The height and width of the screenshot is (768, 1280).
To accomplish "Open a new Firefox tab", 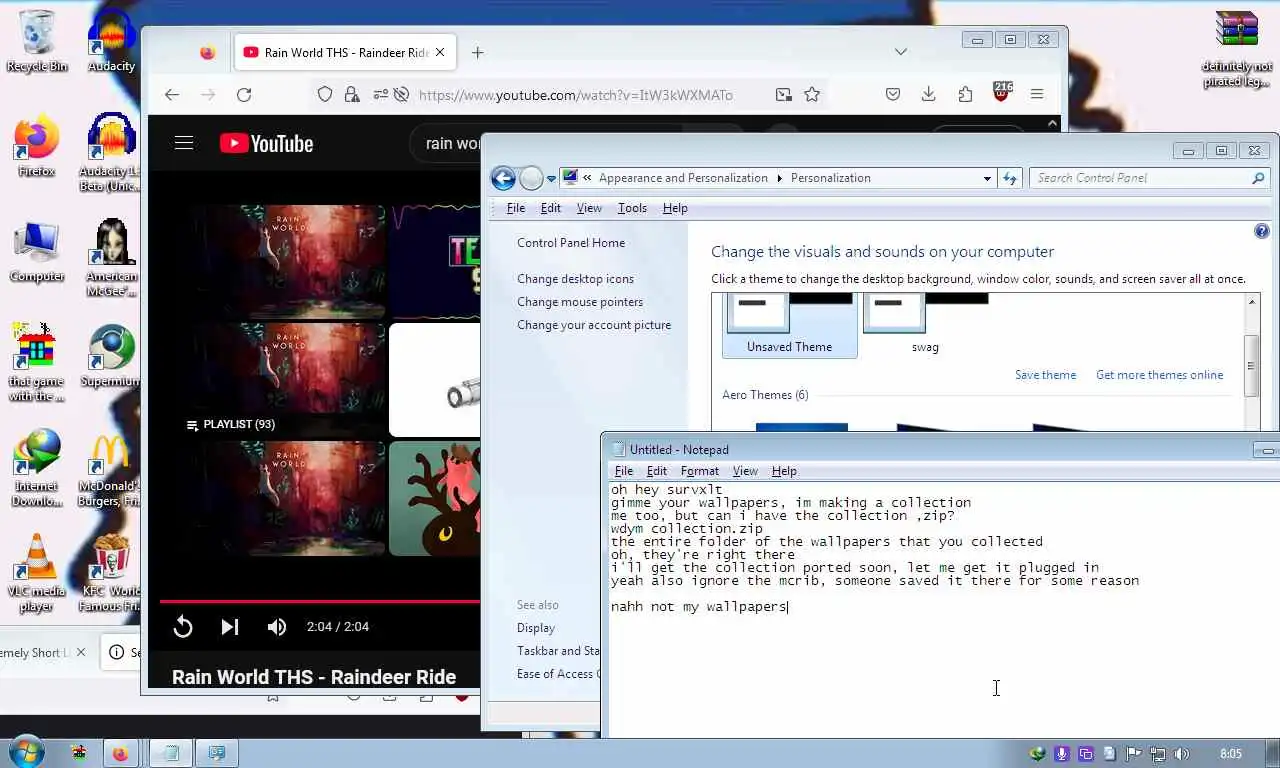I will [x=477, y=53].
